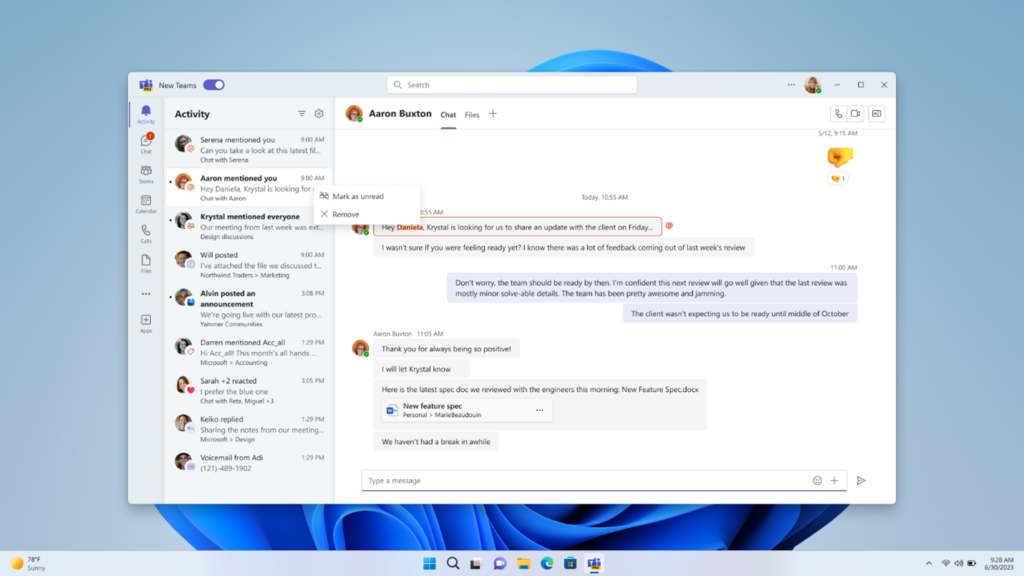Click the Search box

point(511,85)
